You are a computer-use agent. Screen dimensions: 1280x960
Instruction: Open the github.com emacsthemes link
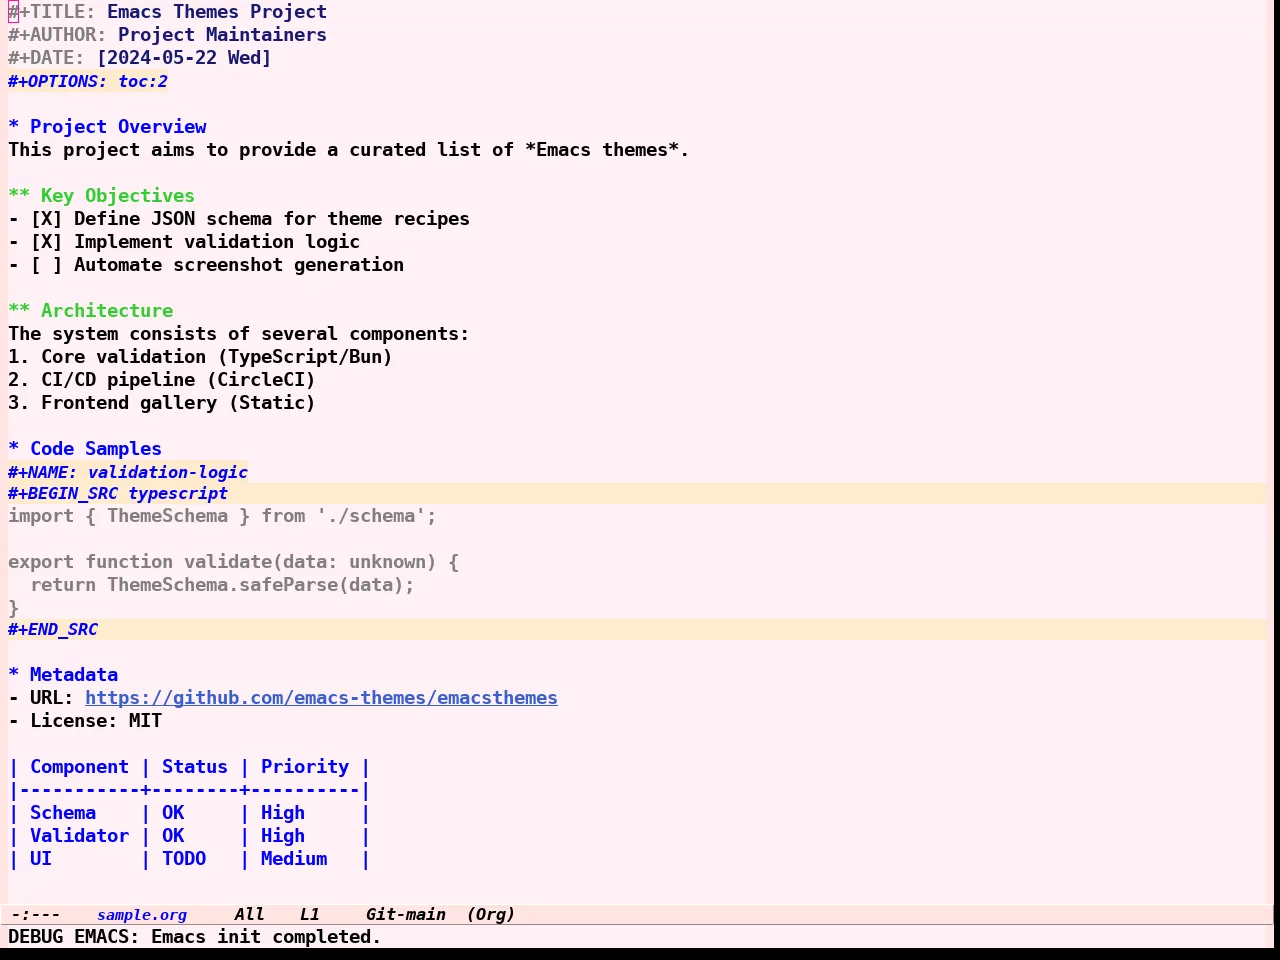pos(321,698)
